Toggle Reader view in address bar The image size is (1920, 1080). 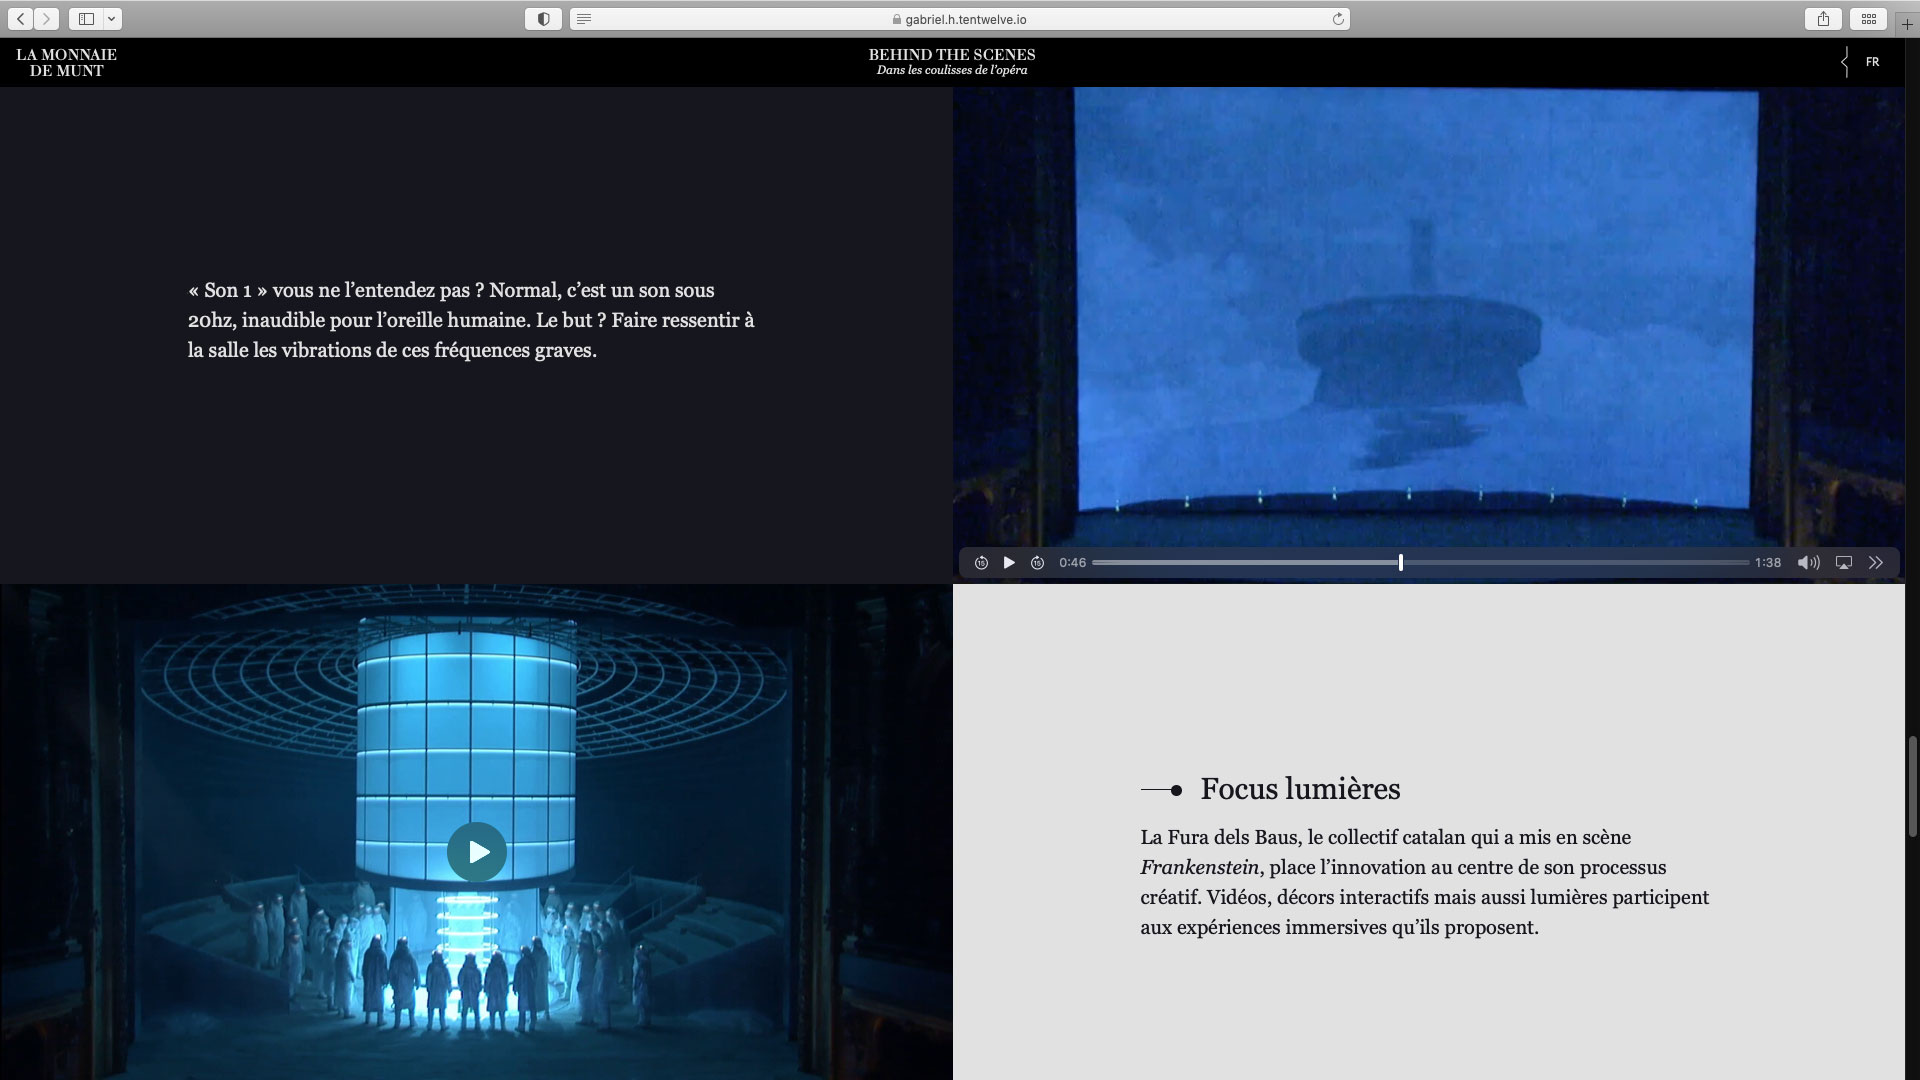pos(584,19)
